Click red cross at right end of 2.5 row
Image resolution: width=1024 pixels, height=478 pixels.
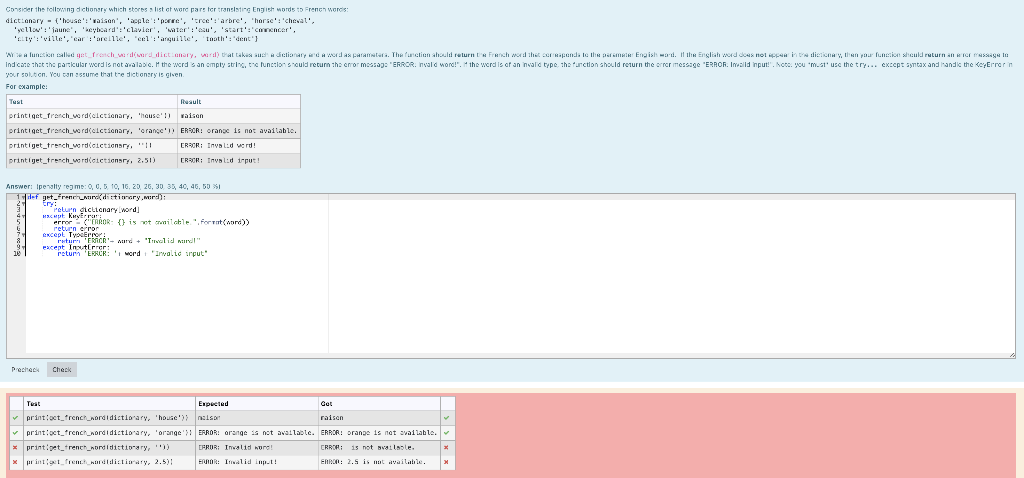(x=446, y=462)
